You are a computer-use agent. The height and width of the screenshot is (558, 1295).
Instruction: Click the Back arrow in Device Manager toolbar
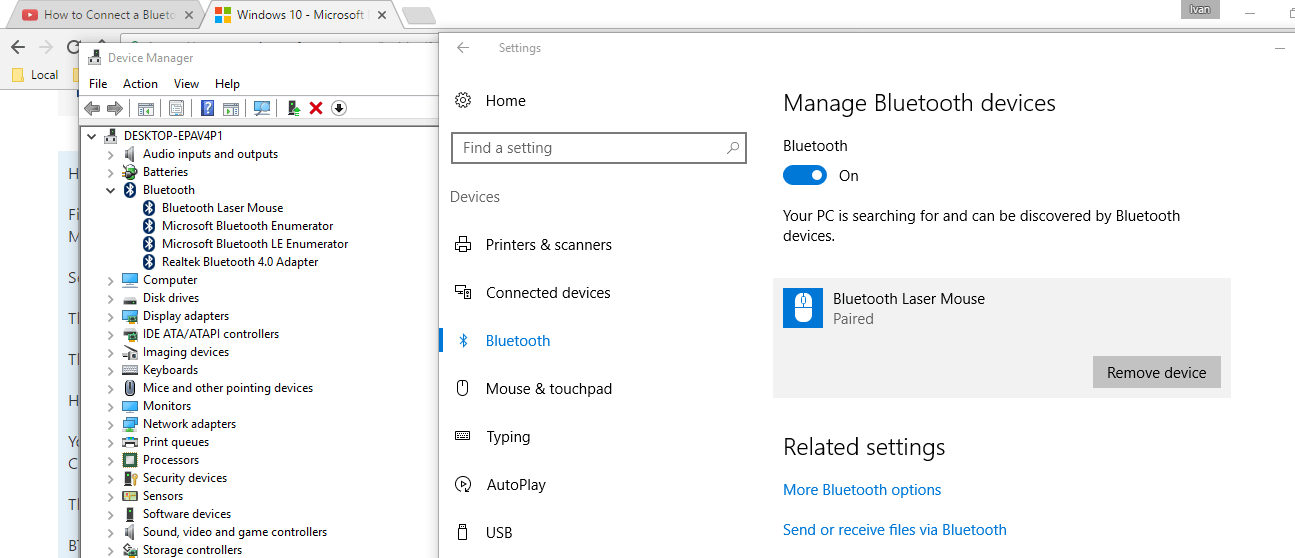92,108
